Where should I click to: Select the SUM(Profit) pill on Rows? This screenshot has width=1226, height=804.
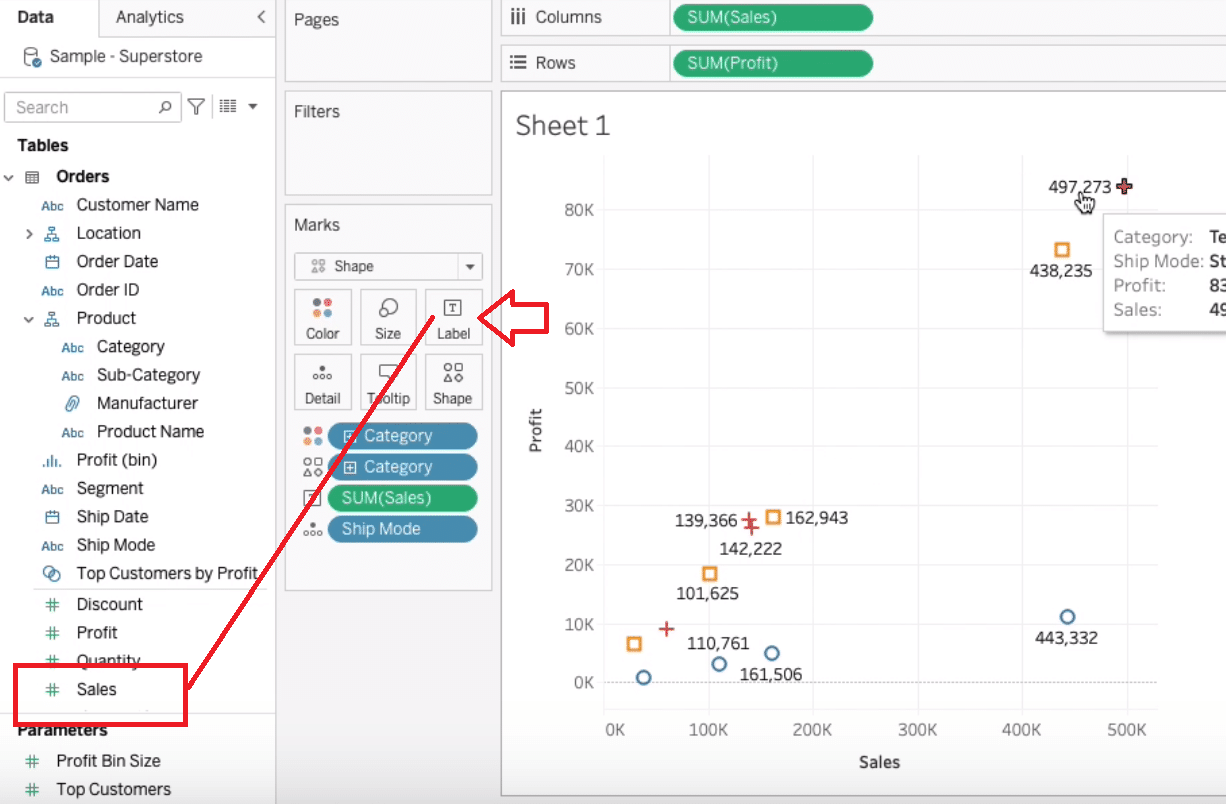[x=773, y=63]
